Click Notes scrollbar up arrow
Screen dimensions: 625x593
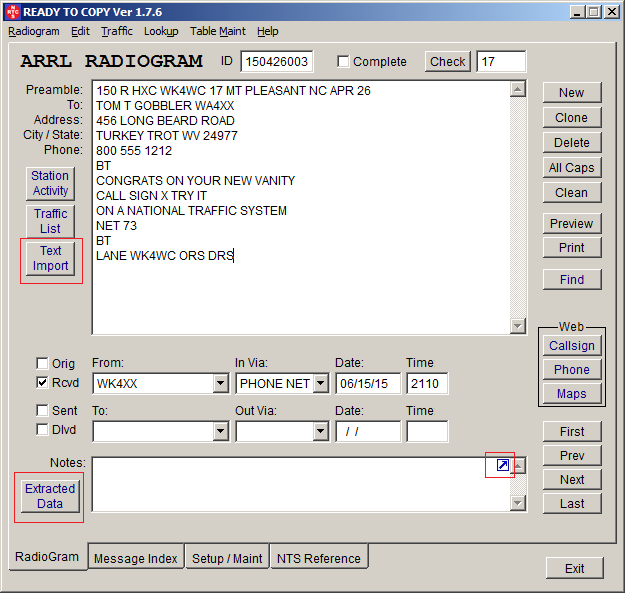point(518,465)
